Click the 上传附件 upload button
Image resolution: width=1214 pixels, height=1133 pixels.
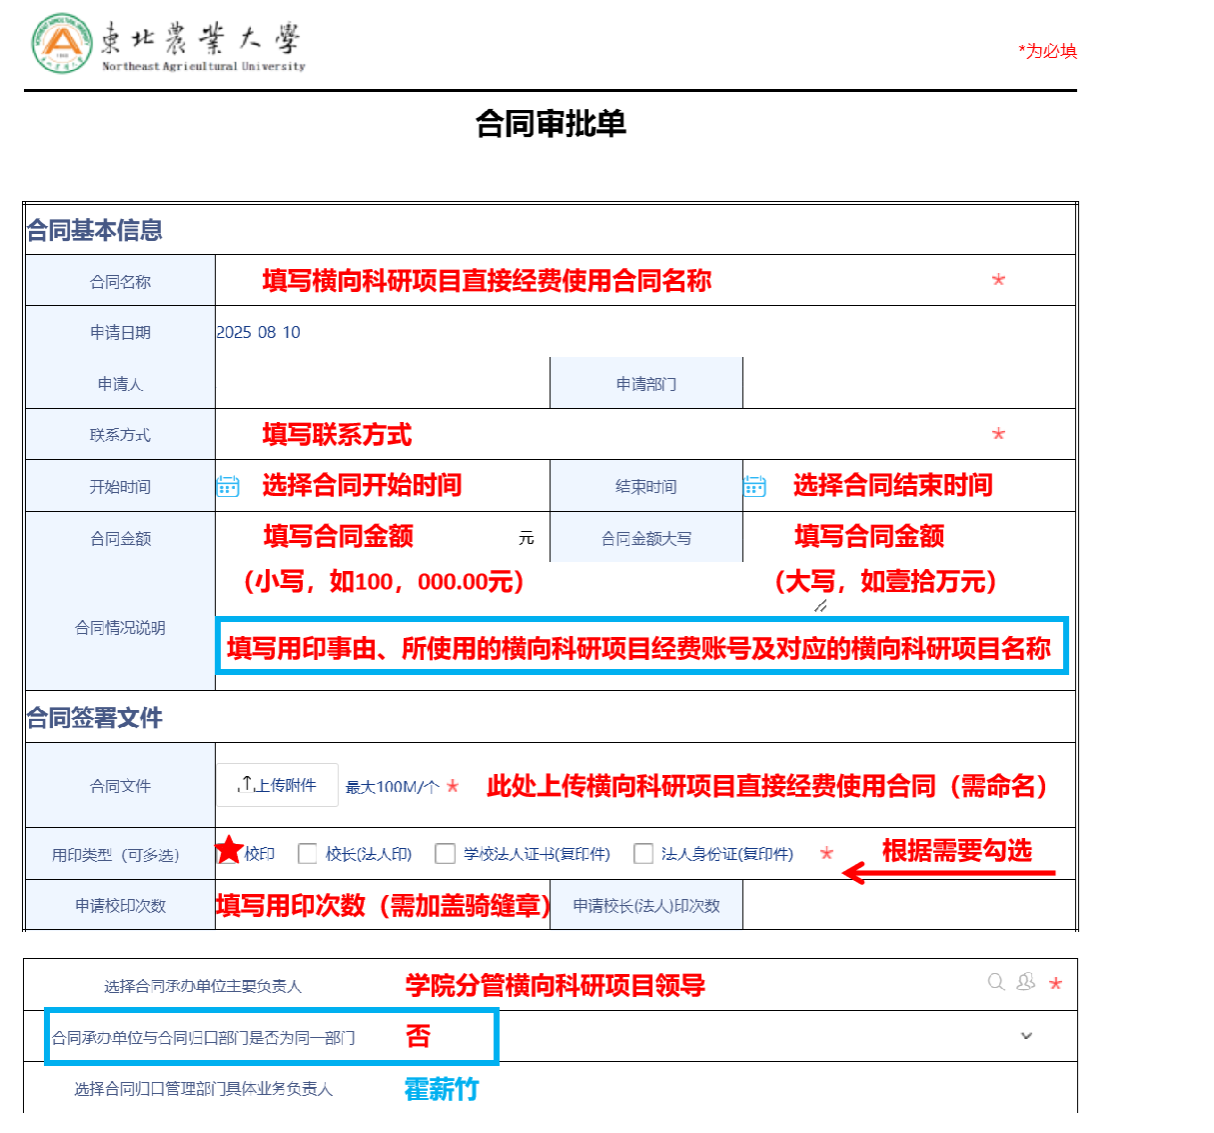(x=277, y=786)
